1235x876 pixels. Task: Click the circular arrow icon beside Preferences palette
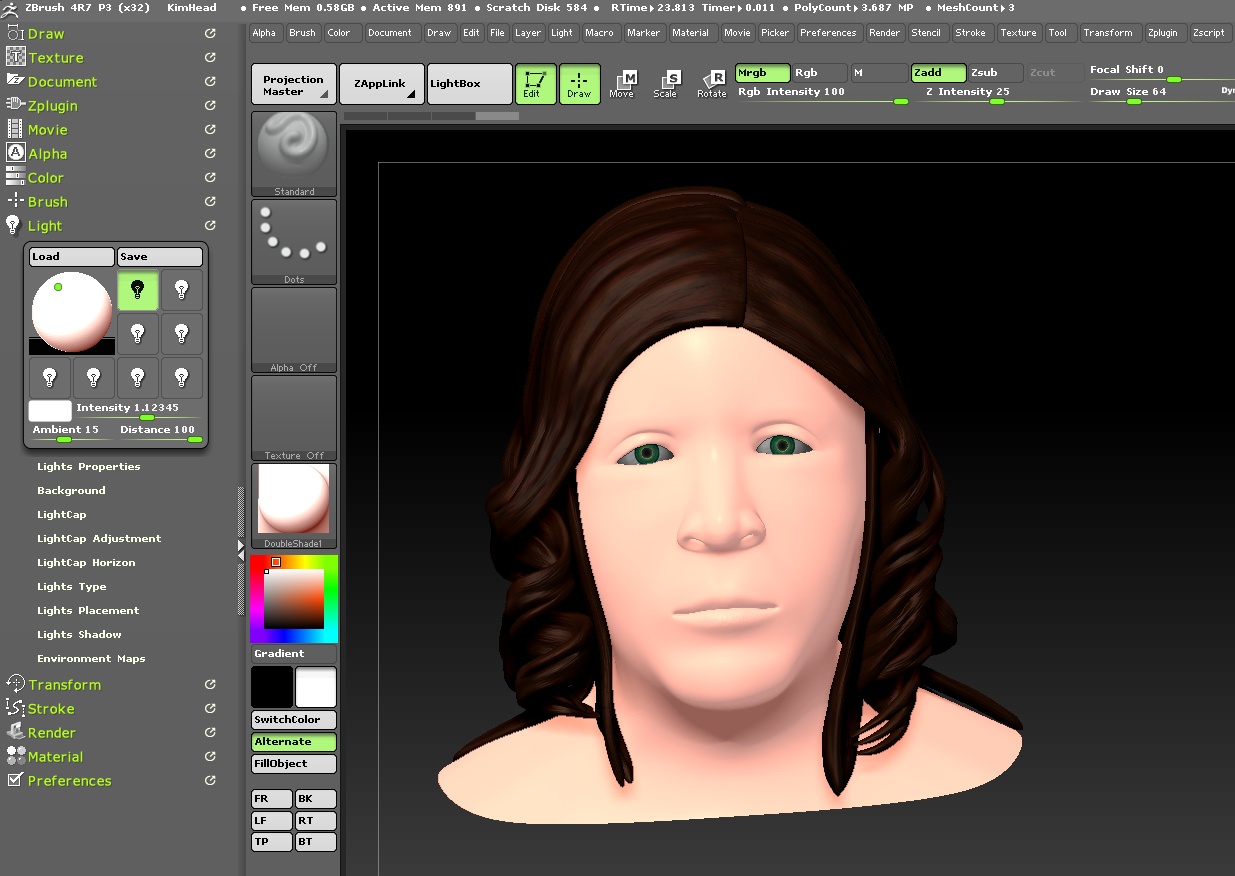[x=210, y=780]
